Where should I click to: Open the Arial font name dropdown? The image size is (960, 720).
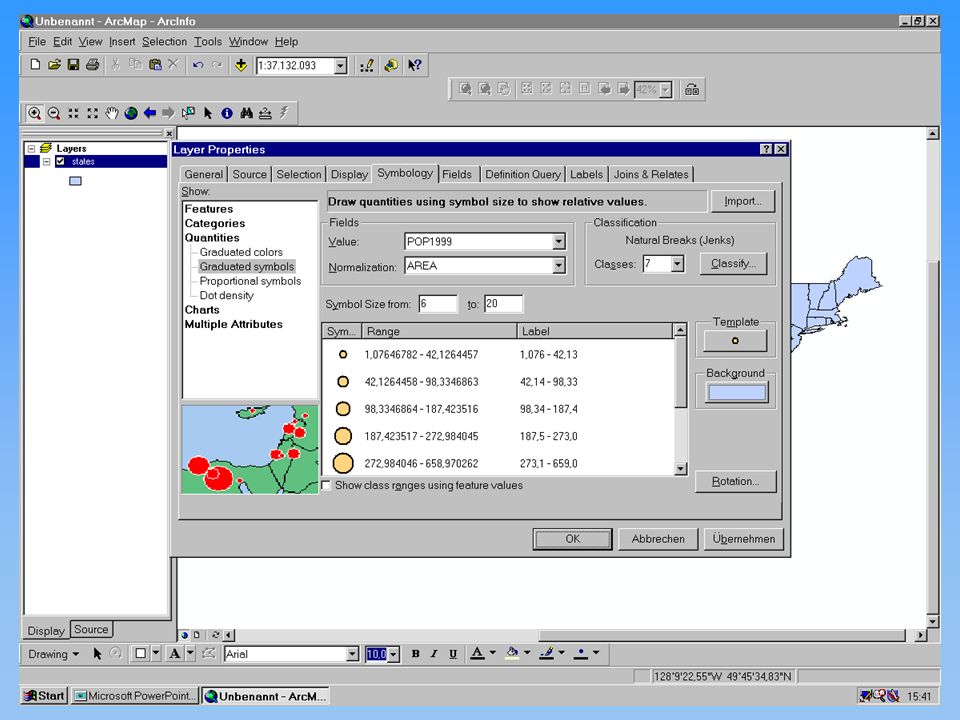(x=352, y=654)
